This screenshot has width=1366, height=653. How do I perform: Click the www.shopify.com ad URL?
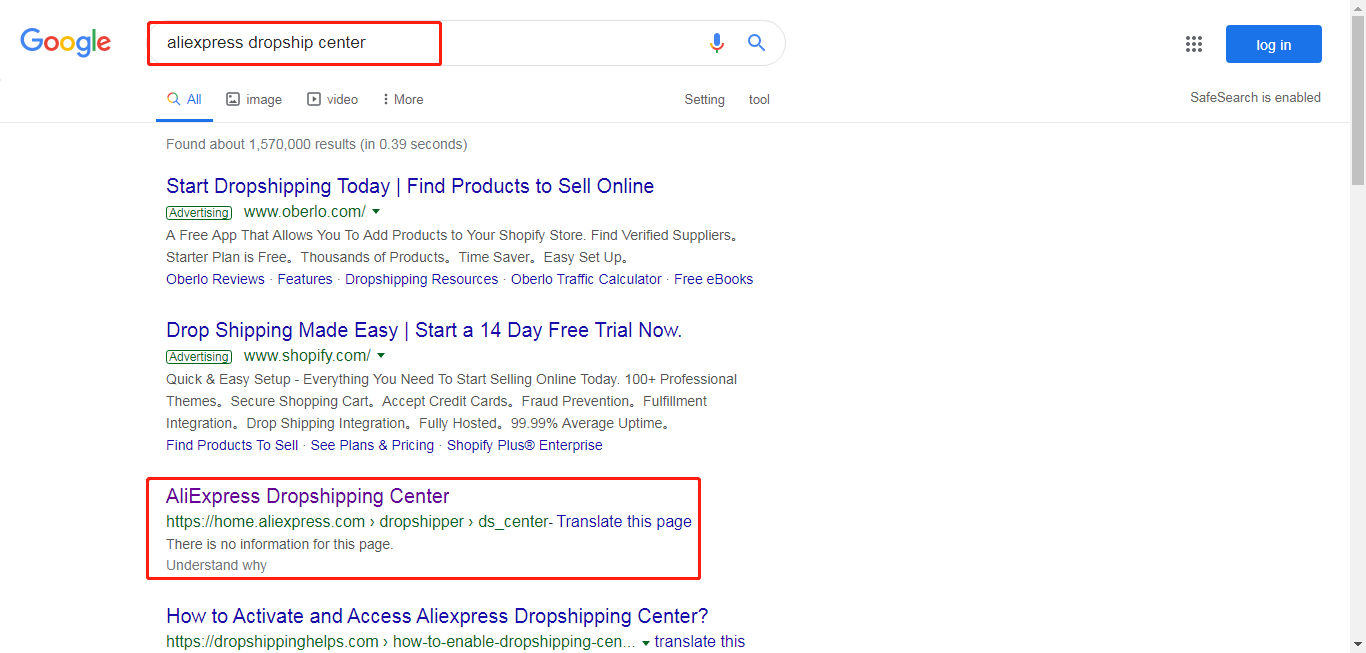[x=307, y=356]
